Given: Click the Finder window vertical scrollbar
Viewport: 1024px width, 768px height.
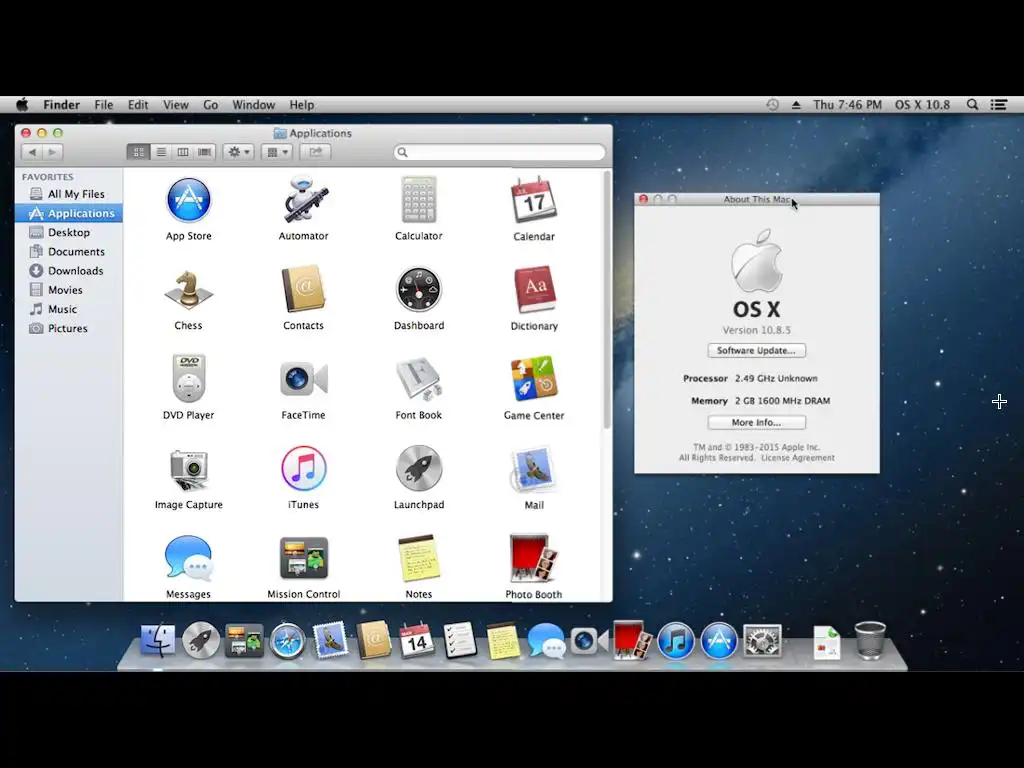Looking at the screenshot, I should [x=607, y=300].
